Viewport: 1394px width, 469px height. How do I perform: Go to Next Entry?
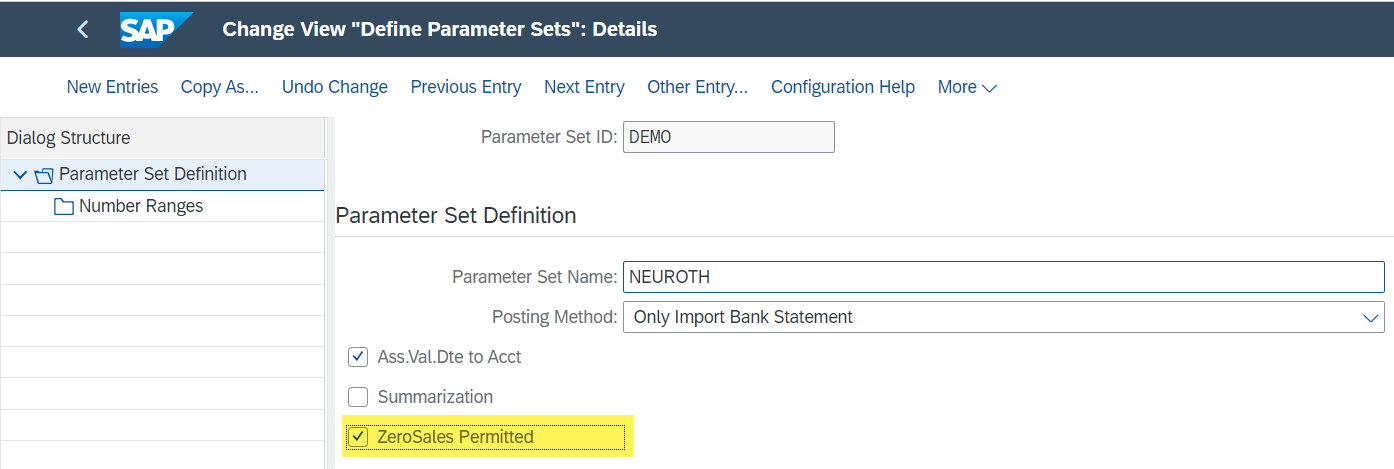click(x=584, y=87)
